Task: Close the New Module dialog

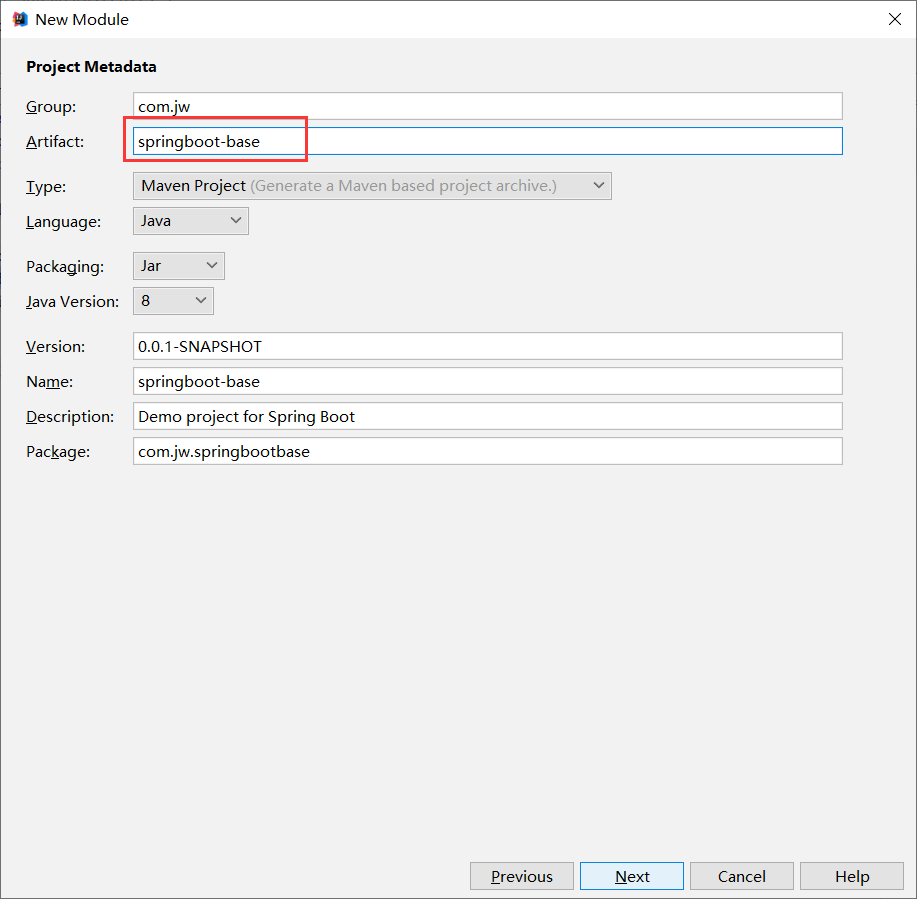Action: point(895,19)
